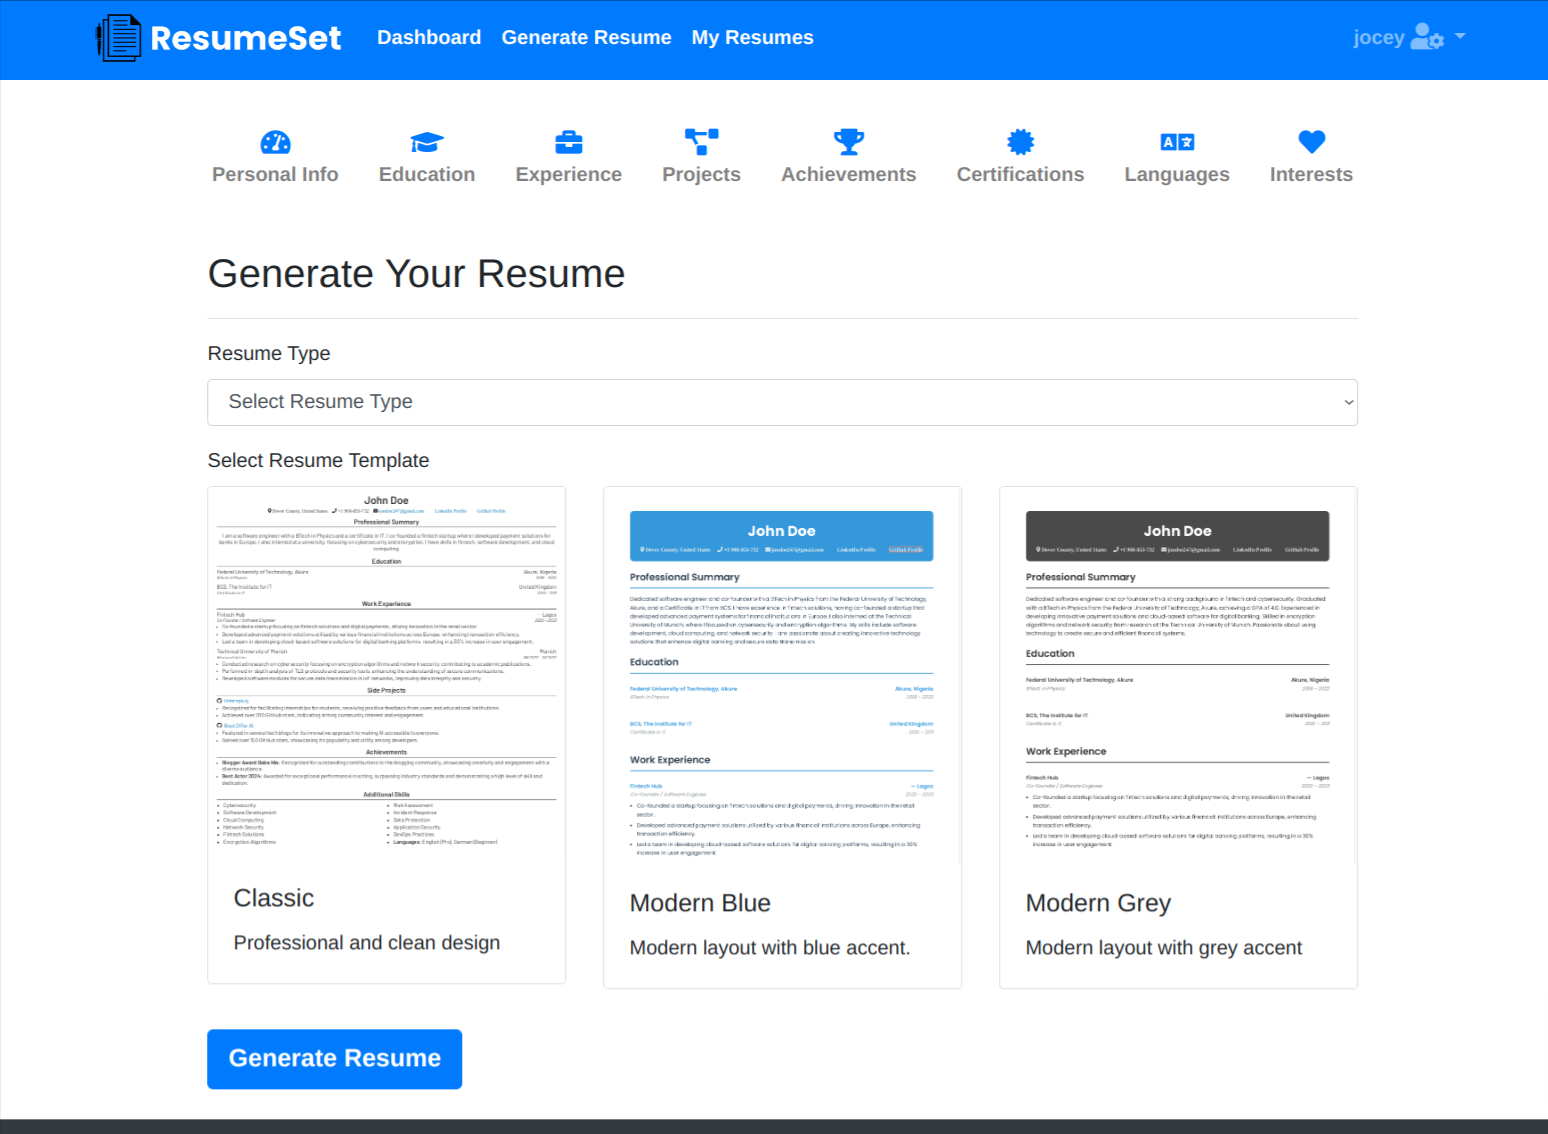Open the Projects diagram icon

click(702, 142)
